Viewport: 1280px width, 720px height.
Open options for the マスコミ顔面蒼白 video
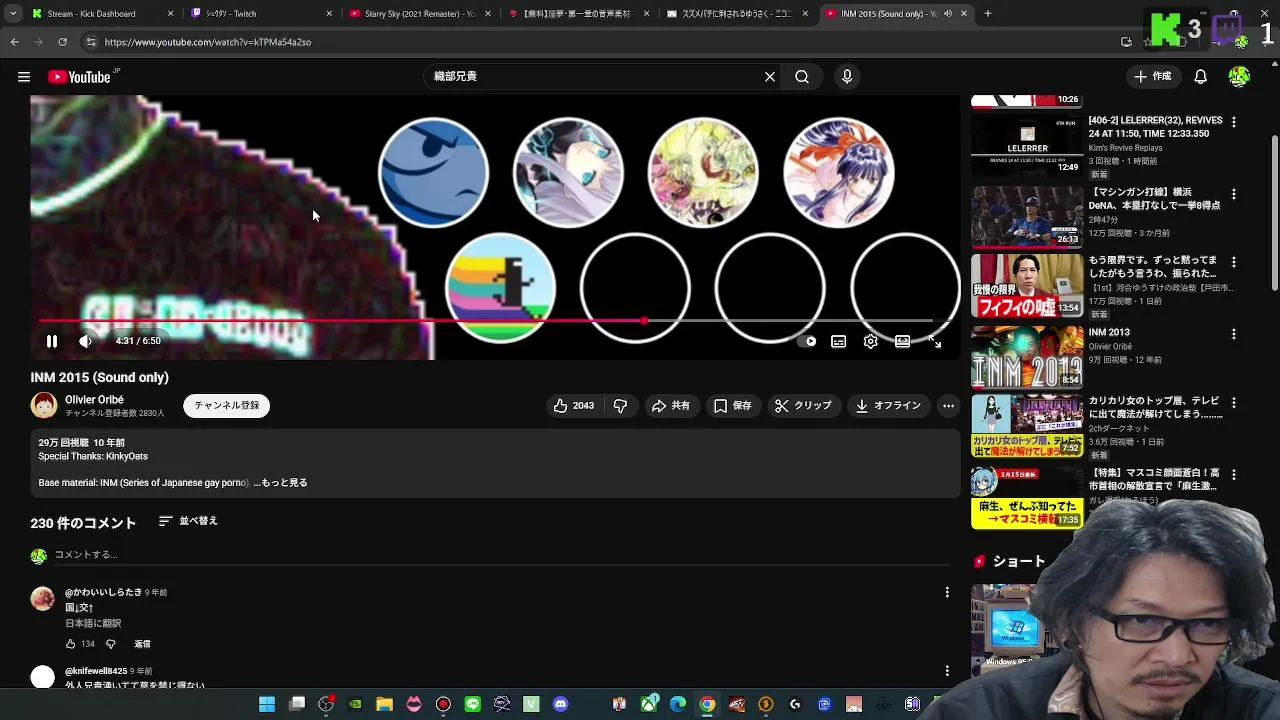(1233, 474)
